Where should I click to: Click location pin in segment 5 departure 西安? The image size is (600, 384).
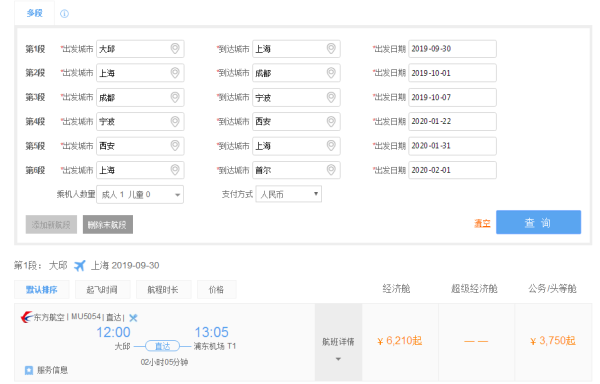(175, 146)
